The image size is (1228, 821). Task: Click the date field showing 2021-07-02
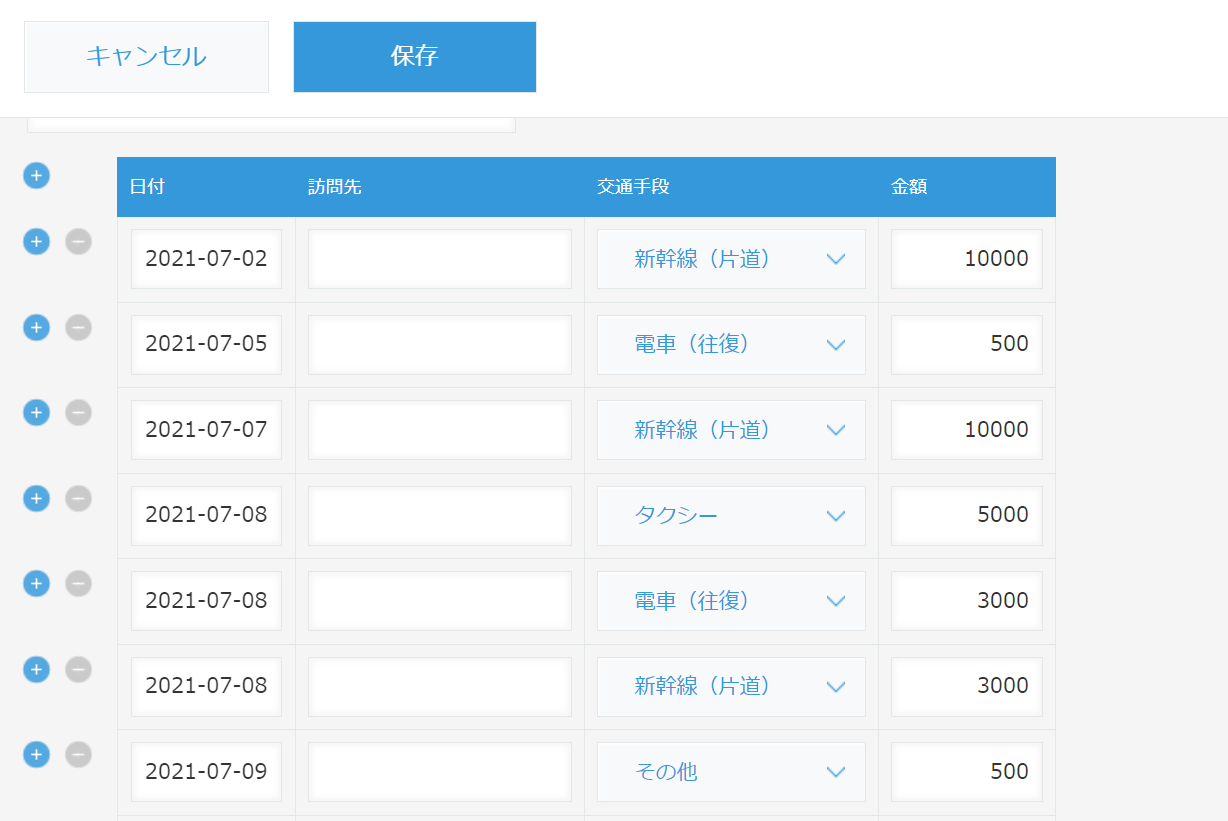pos(206,259)
